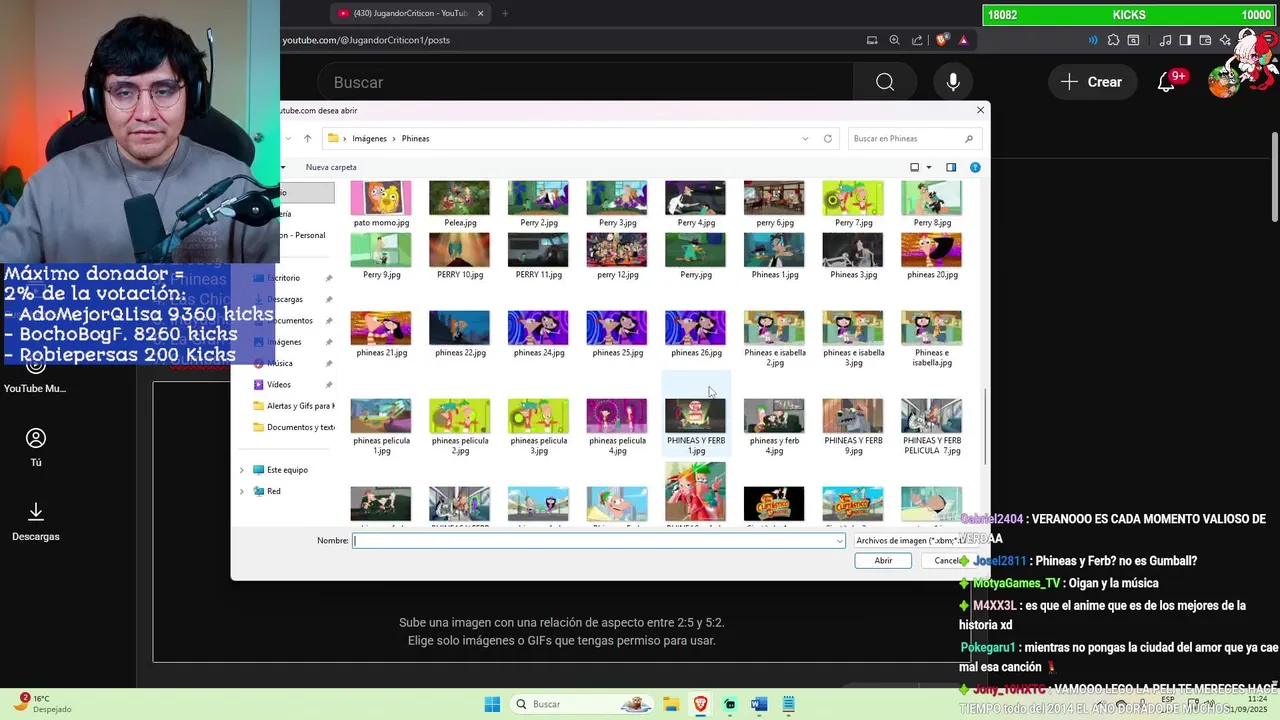The height and width of the screenshot is (720, 1280).
Task: Activate voice search microphone icon
Action: 953,82
